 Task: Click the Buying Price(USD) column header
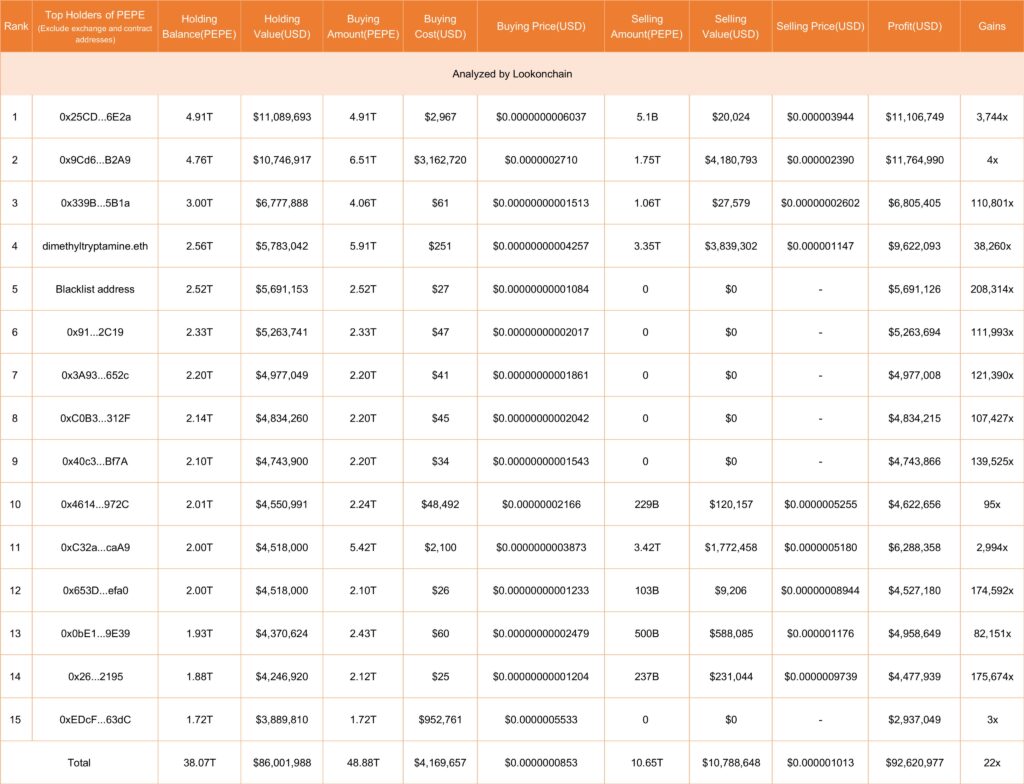[541, 26]
